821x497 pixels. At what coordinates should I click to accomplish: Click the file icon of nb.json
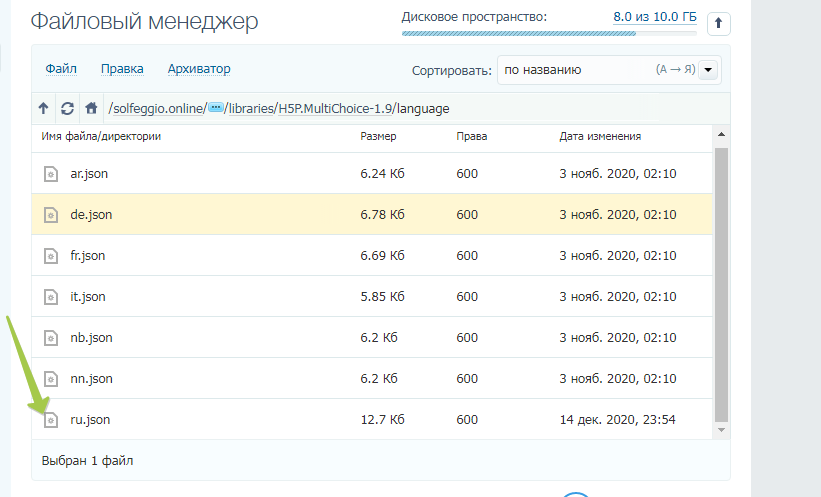(51, 338)
